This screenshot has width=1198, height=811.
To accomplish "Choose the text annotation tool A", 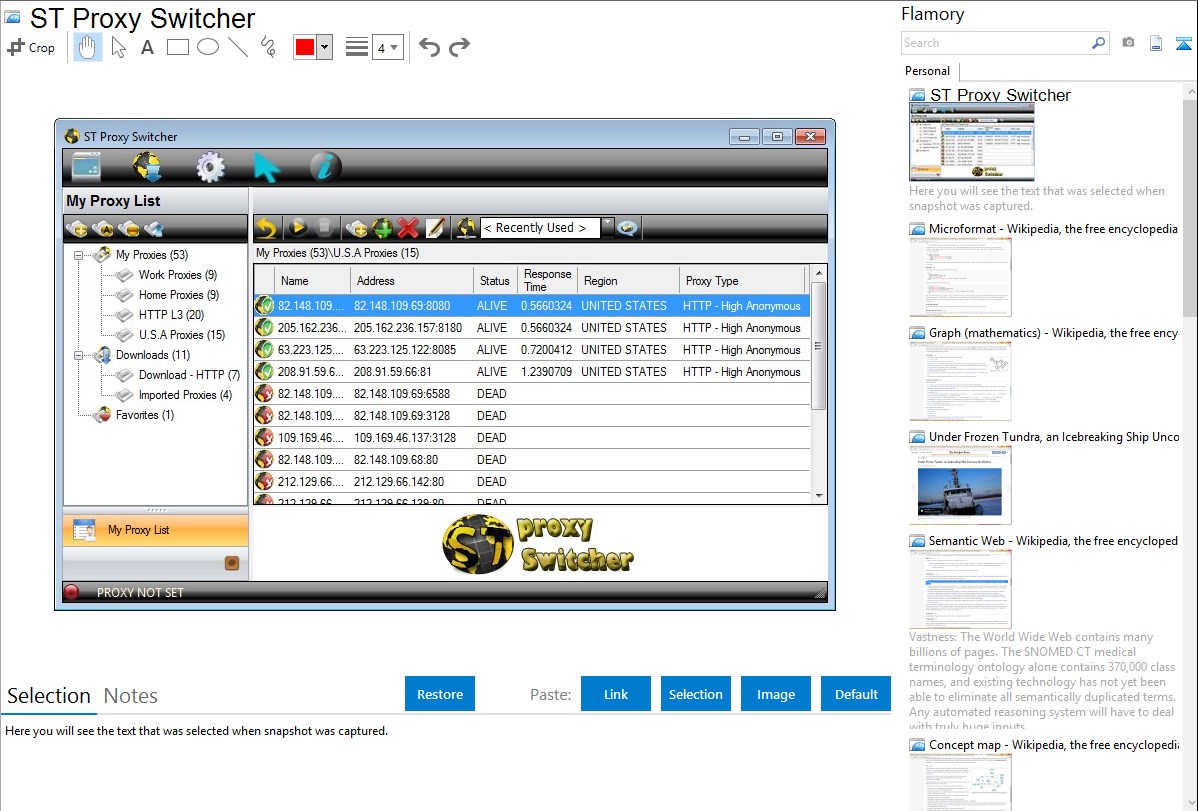I will point(147,47).
